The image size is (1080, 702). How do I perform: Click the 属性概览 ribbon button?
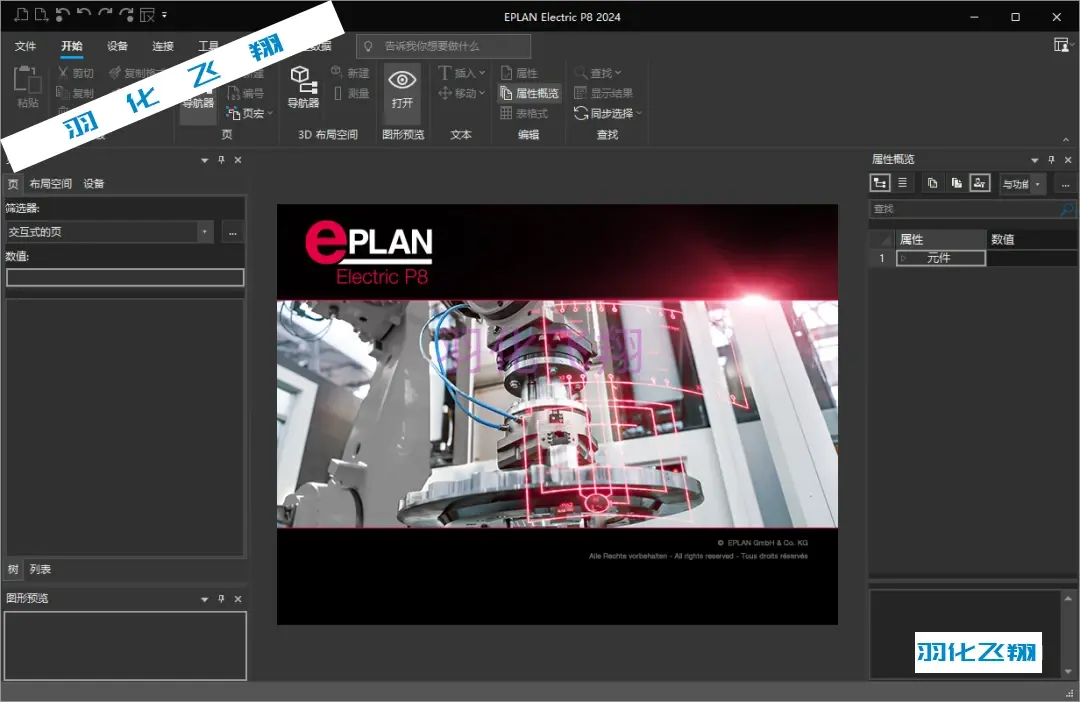529,93
